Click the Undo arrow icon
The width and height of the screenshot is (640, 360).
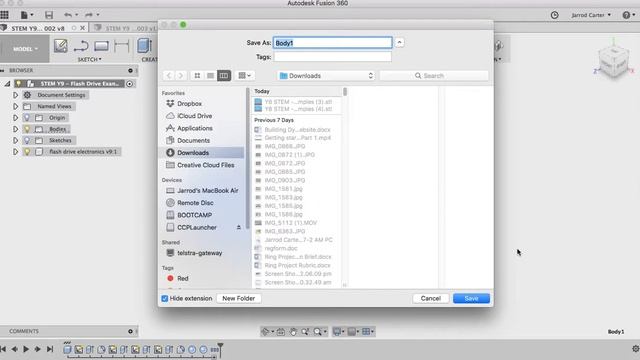click(x=68, y=15)
